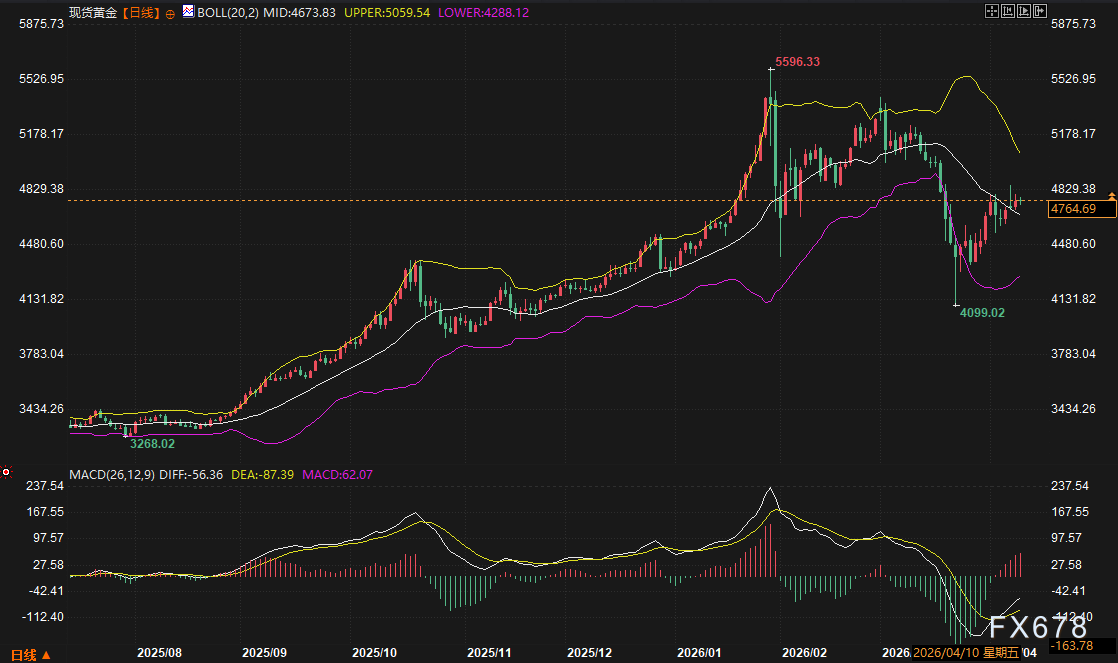The image size is (1118, 663).
Task: Click the jump to latest candle icon
Action: point(1040,11)
